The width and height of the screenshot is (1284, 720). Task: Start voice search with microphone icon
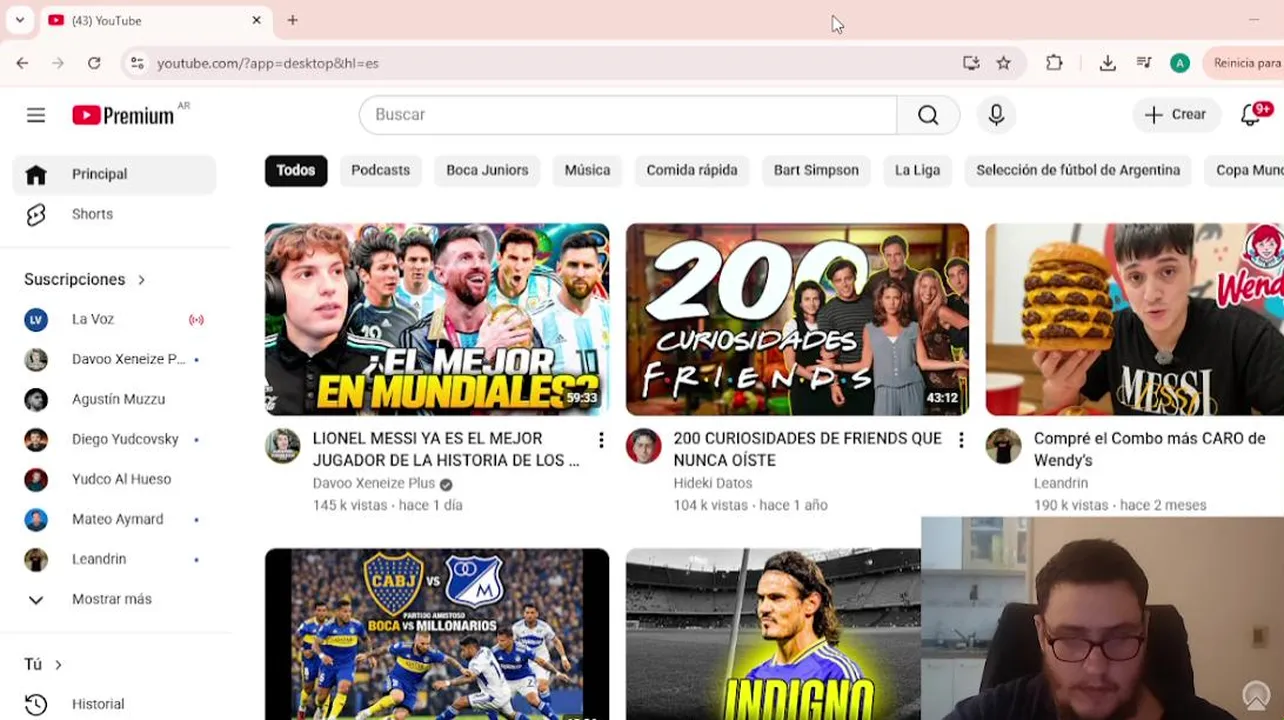[996, 115]
